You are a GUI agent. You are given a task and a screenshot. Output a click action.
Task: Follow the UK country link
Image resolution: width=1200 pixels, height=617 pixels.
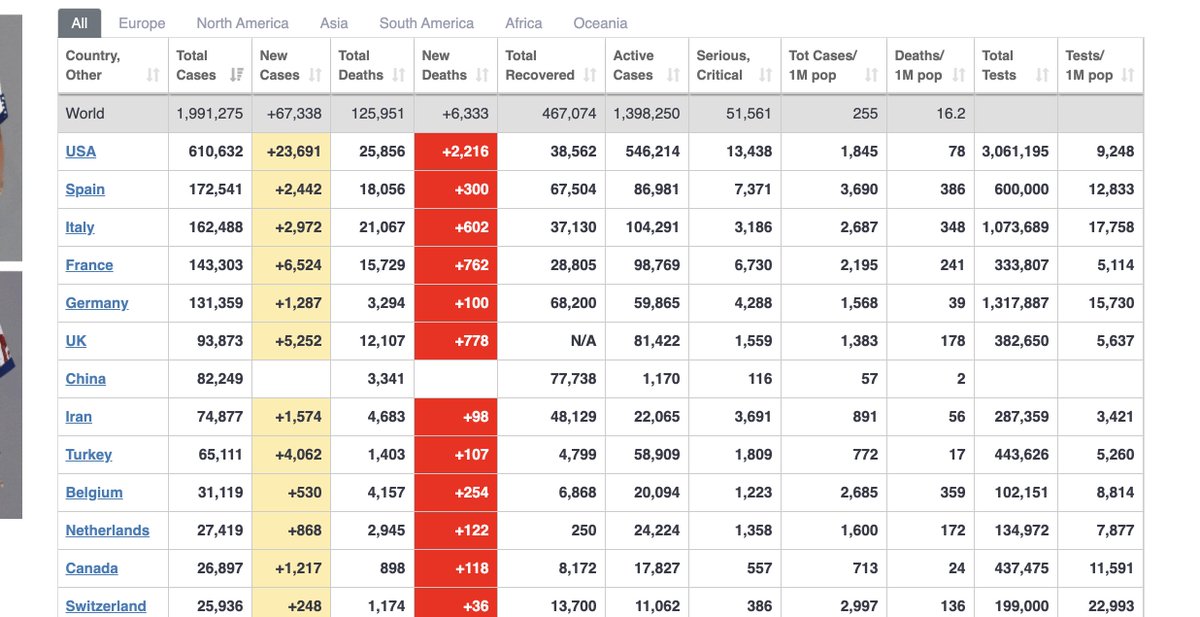pos(76,342)
